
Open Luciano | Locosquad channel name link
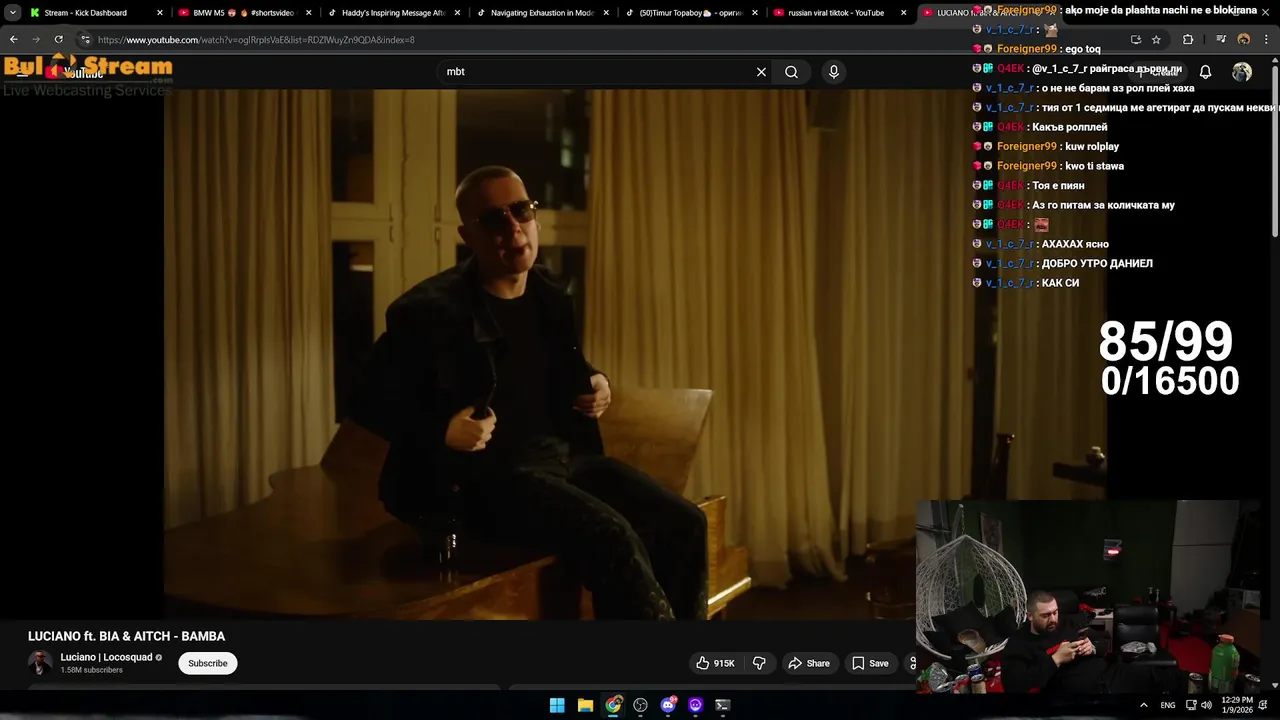pos(106,657)
